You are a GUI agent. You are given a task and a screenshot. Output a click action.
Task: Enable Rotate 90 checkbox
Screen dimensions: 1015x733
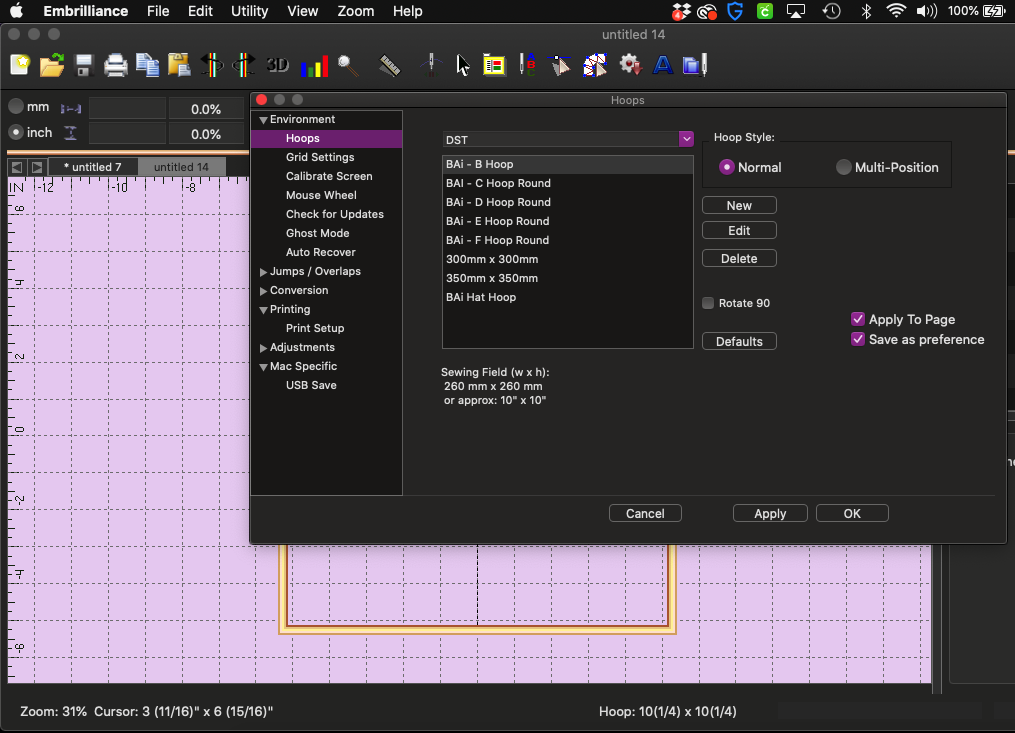(708, 303)
